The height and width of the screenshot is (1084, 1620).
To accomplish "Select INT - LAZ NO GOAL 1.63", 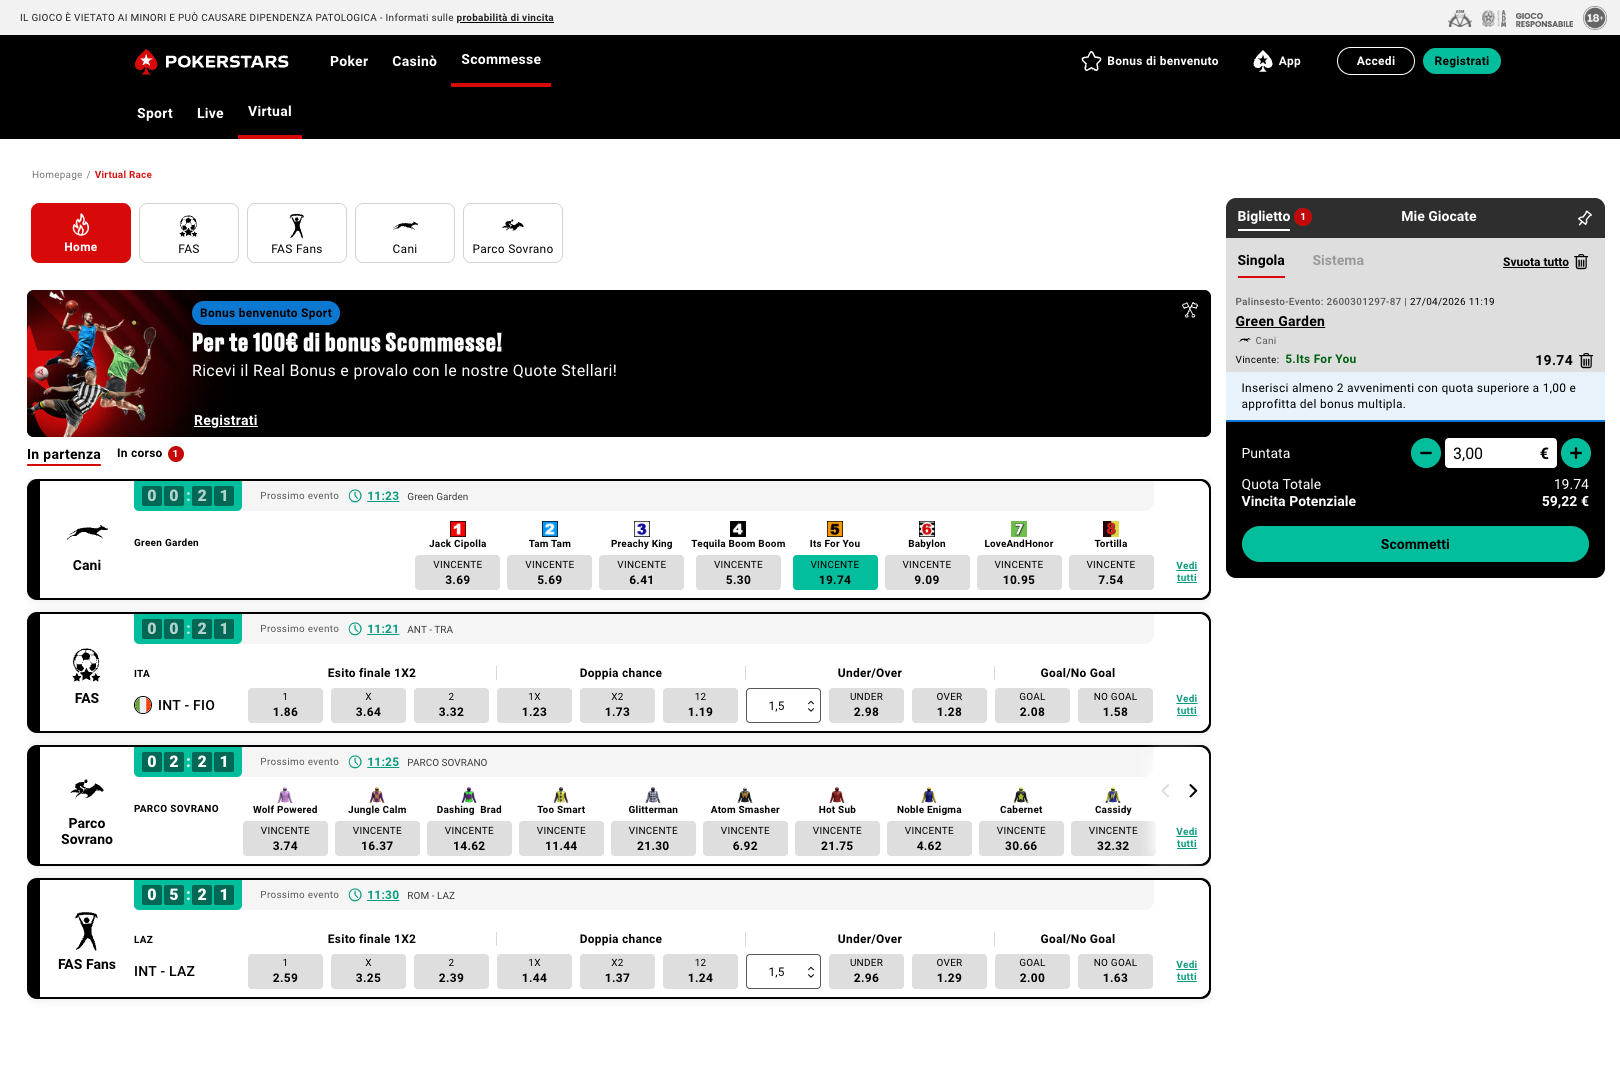I will pos(1115,971).
